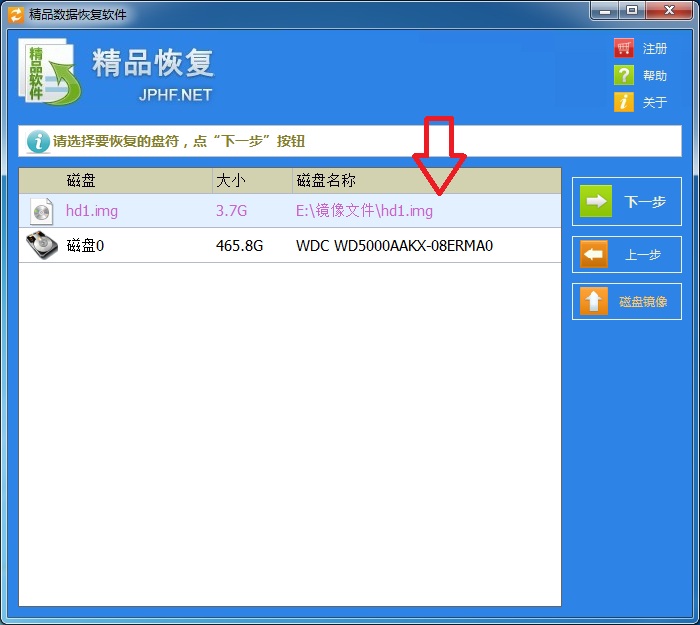
Task: Select the 磁盘0 hard disk row
Action: coord(290,245)
